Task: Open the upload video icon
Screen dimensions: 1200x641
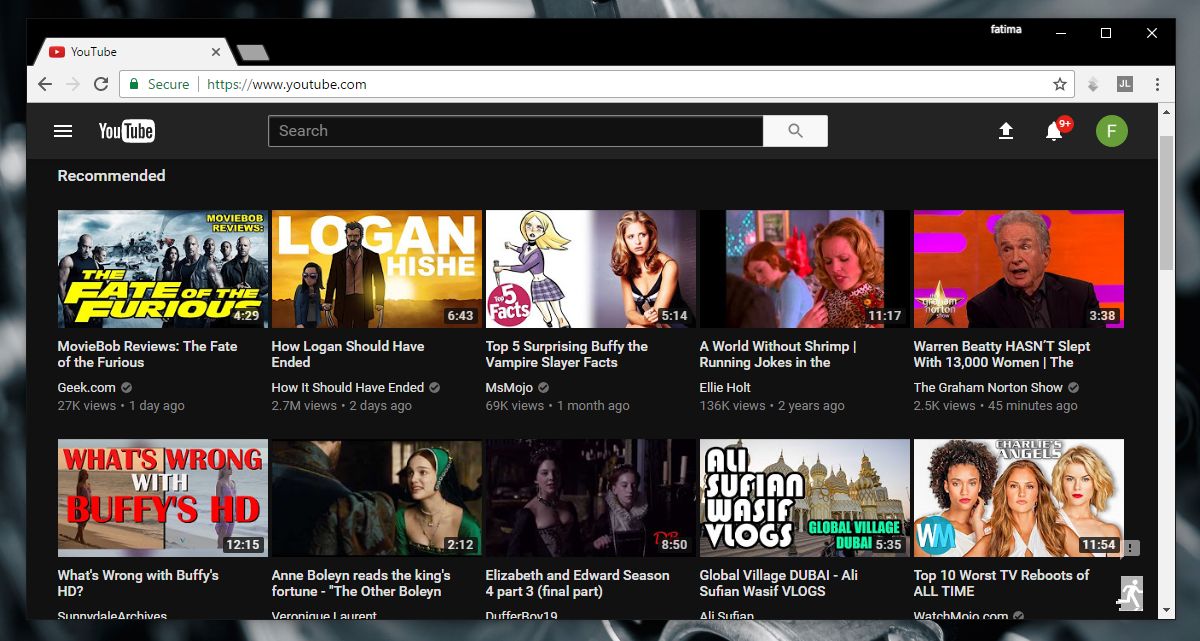Action: (1006, 131)
